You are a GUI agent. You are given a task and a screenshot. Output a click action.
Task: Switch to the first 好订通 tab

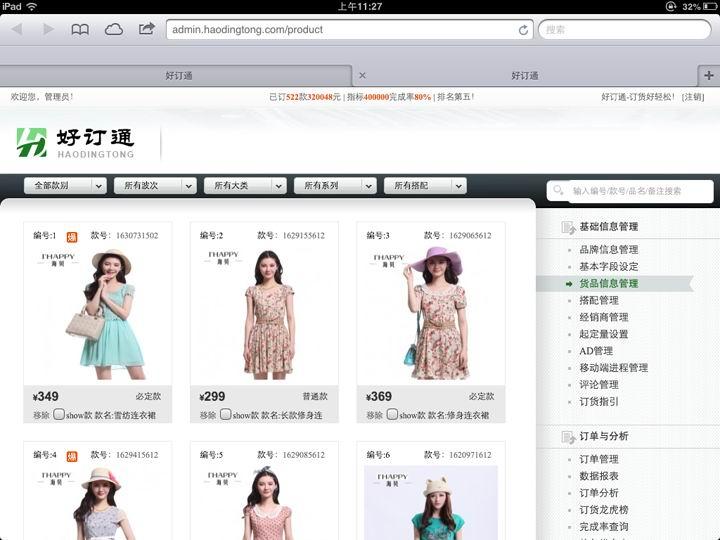(178, 76)
